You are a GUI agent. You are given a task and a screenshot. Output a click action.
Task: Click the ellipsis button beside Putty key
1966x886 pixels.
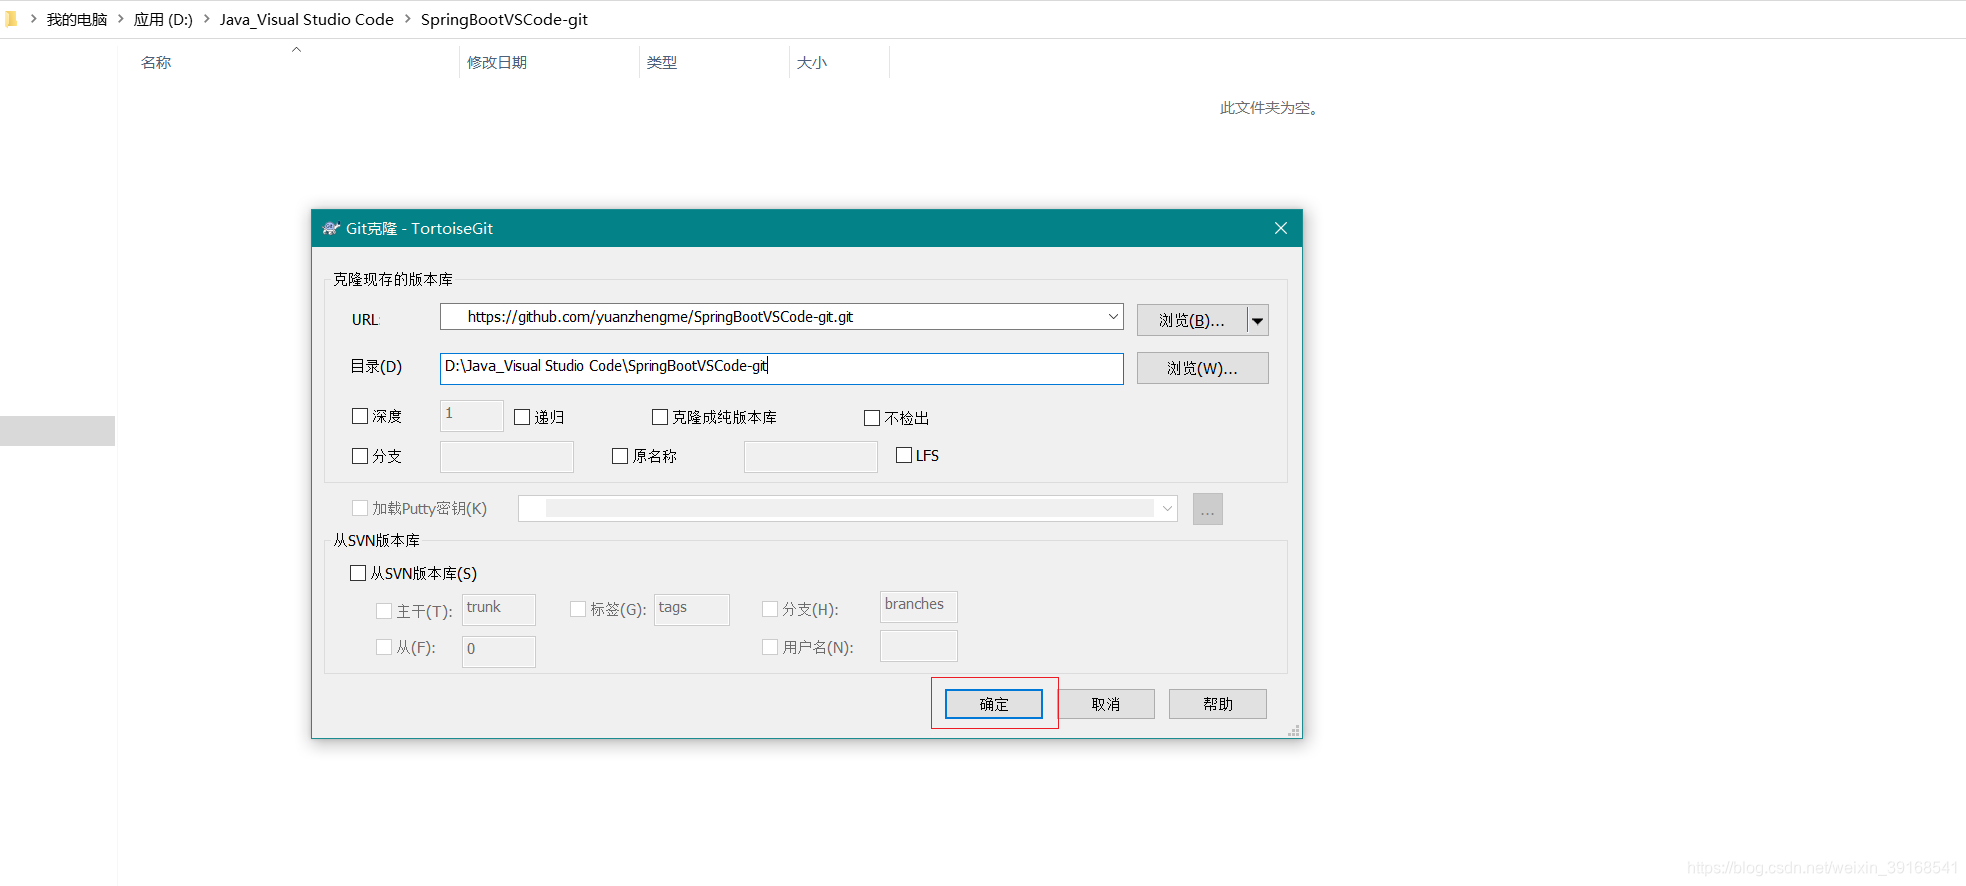[1207, 509]
